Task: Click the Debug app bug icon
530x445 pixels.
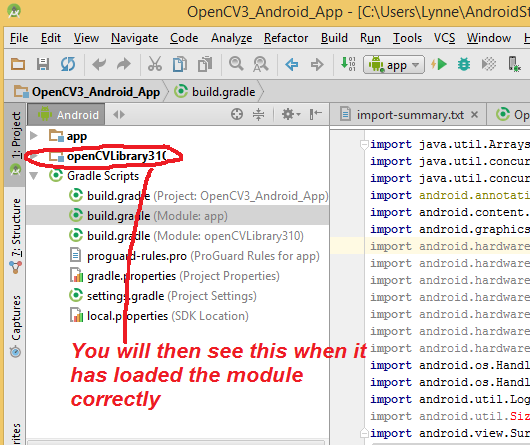Action: [x=464, y=64]
